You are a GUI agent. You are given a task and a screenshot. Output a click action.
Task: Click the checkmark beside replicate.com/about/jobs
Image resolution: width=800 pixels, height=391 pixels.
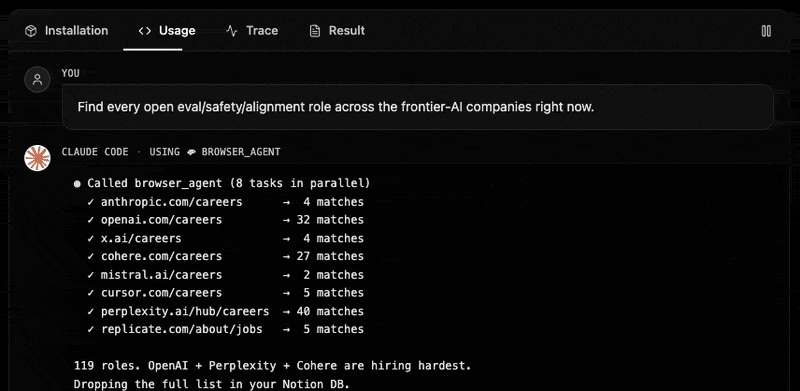pyautogui.click(x=91, y=329)
